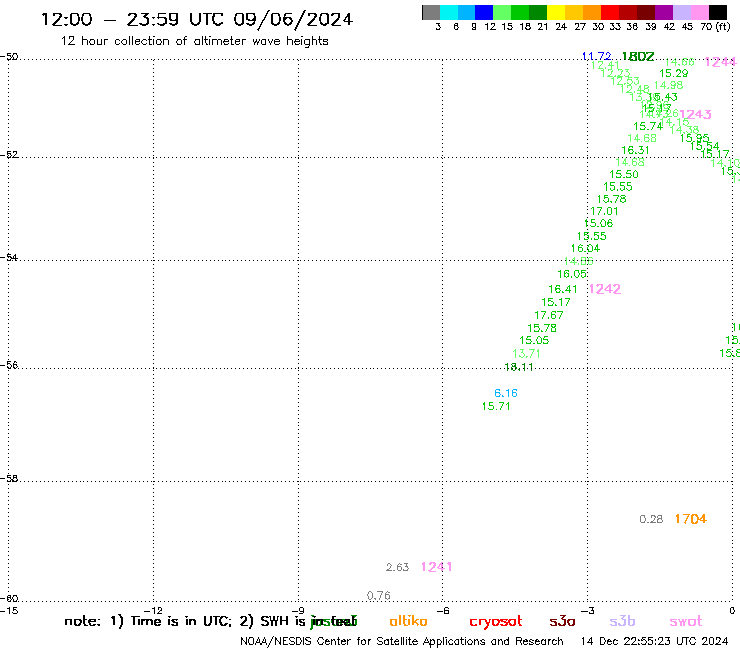Click the gray value '2.63'
The height and width of the screenshot is (650, 740).
(397, 567)
